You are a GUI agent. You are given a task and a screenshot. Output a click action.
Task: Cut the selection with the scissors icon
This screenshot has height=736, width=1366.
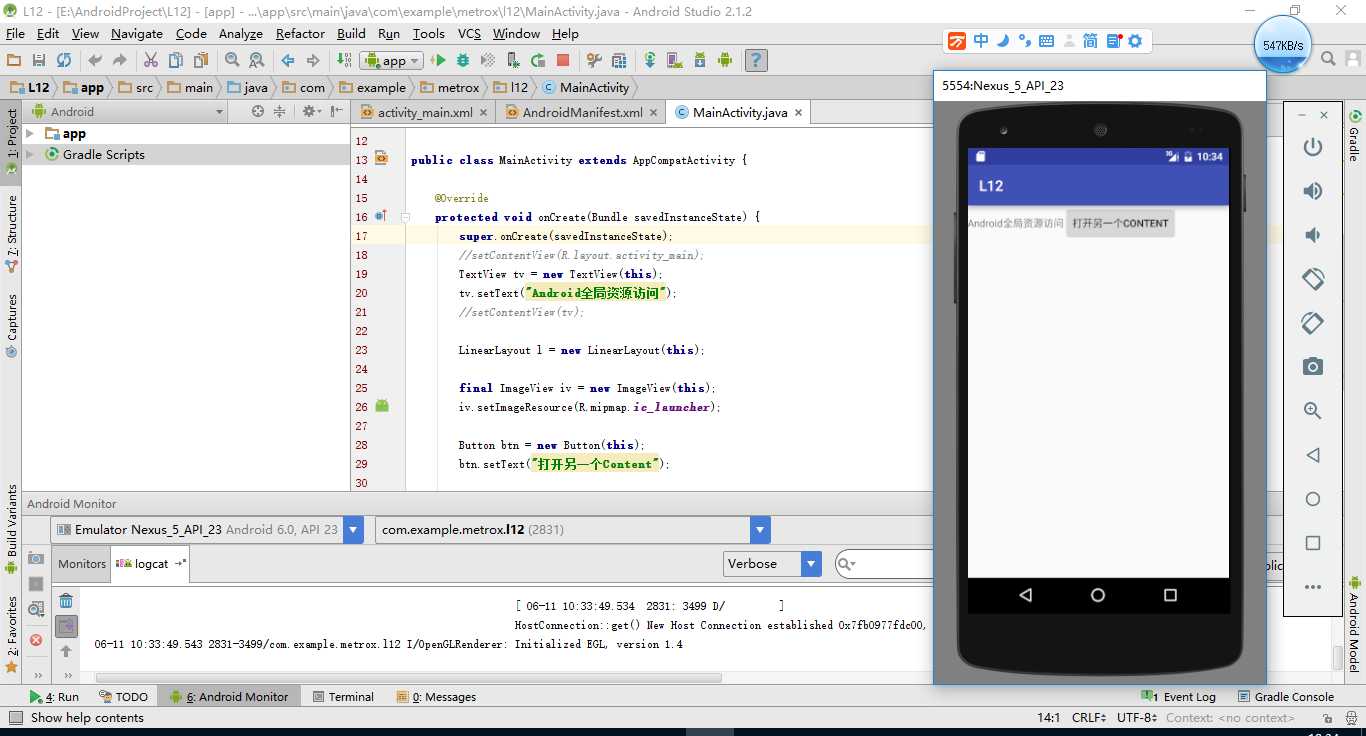point(151,60)
